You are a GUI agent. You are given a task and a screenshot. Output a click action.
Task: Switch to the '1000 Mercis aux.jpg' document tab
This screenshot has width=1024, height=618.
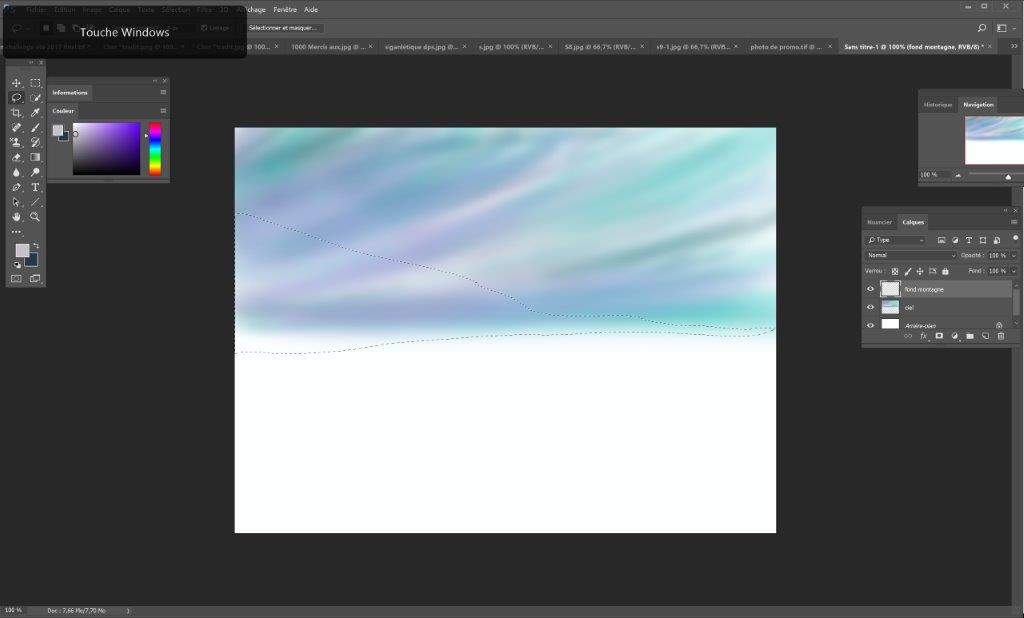point(329,46)
